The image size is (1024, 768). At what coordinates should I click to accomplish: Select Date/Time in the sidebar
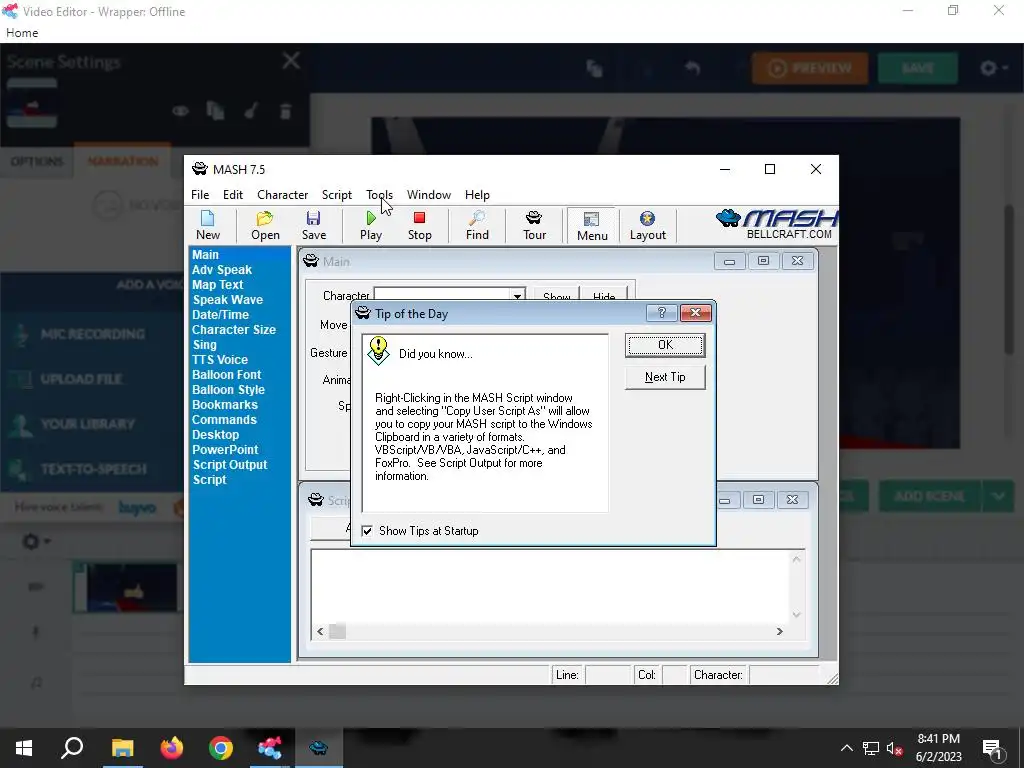(220, 315)
